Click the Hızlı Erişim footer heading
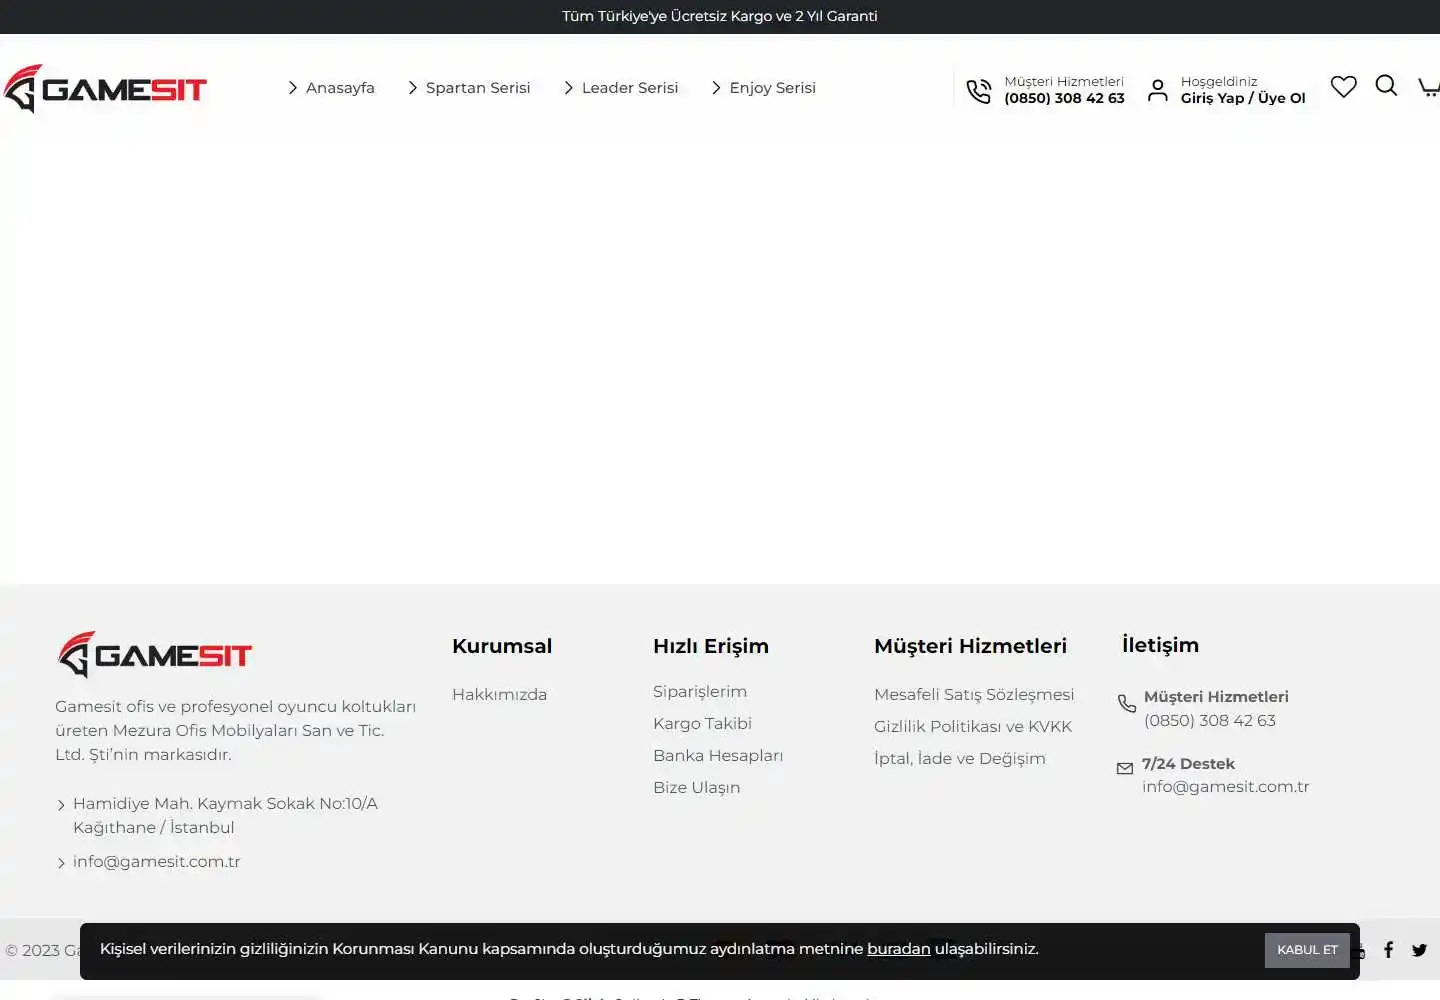The height and width of the screenshot is (1000, 1440). point(711,646)
